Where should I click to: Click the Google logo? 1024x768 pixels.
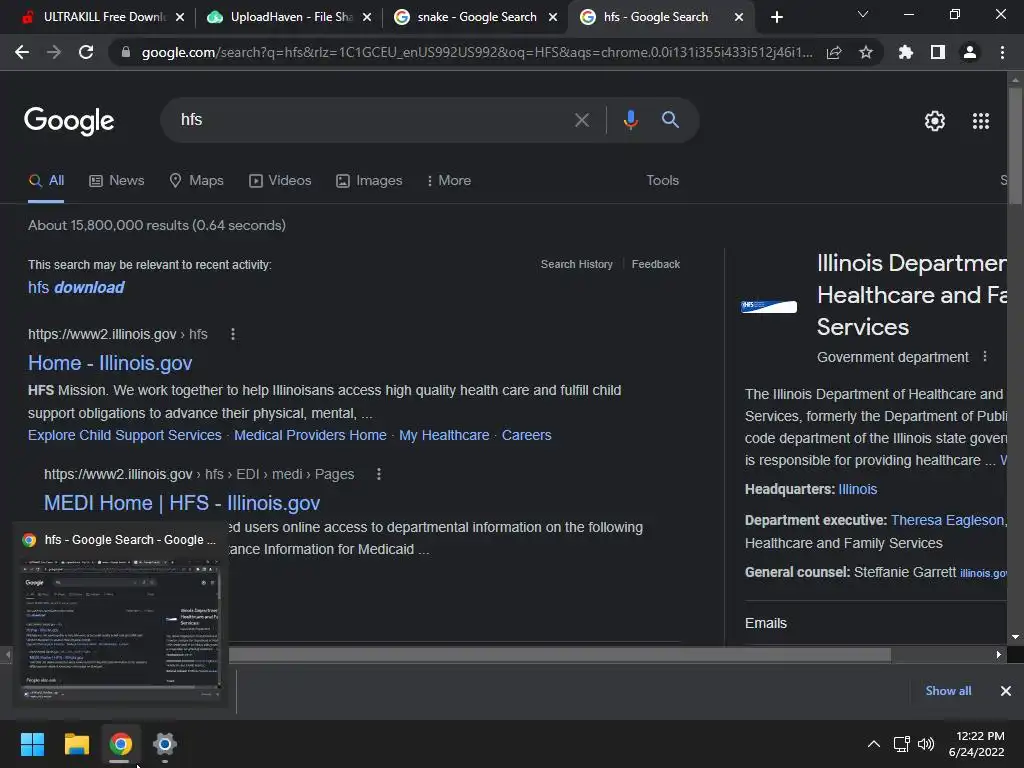69,121
